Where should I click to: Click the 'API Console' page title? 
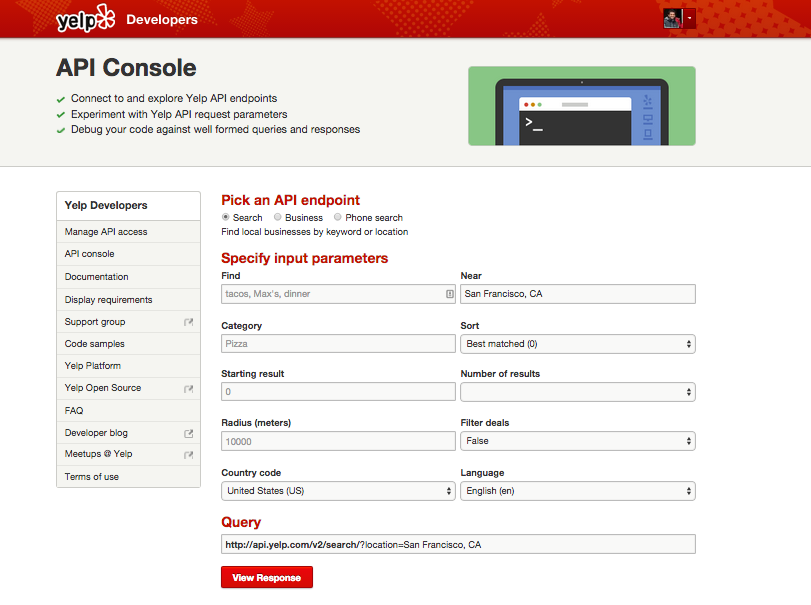pos(126,68)
